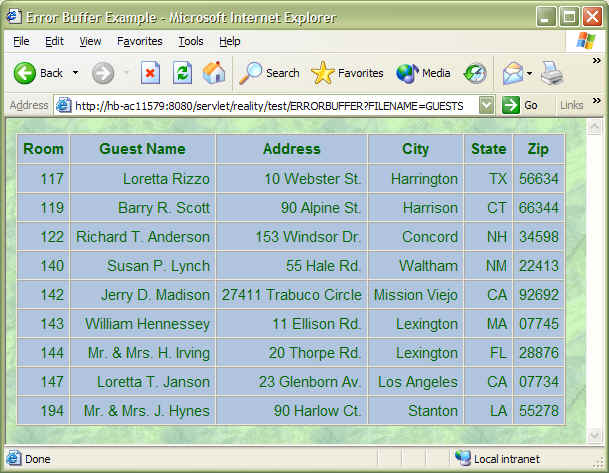This screenshot has width=609, height=473.
Task: Open the Media pane
Action: click(423, 73)
